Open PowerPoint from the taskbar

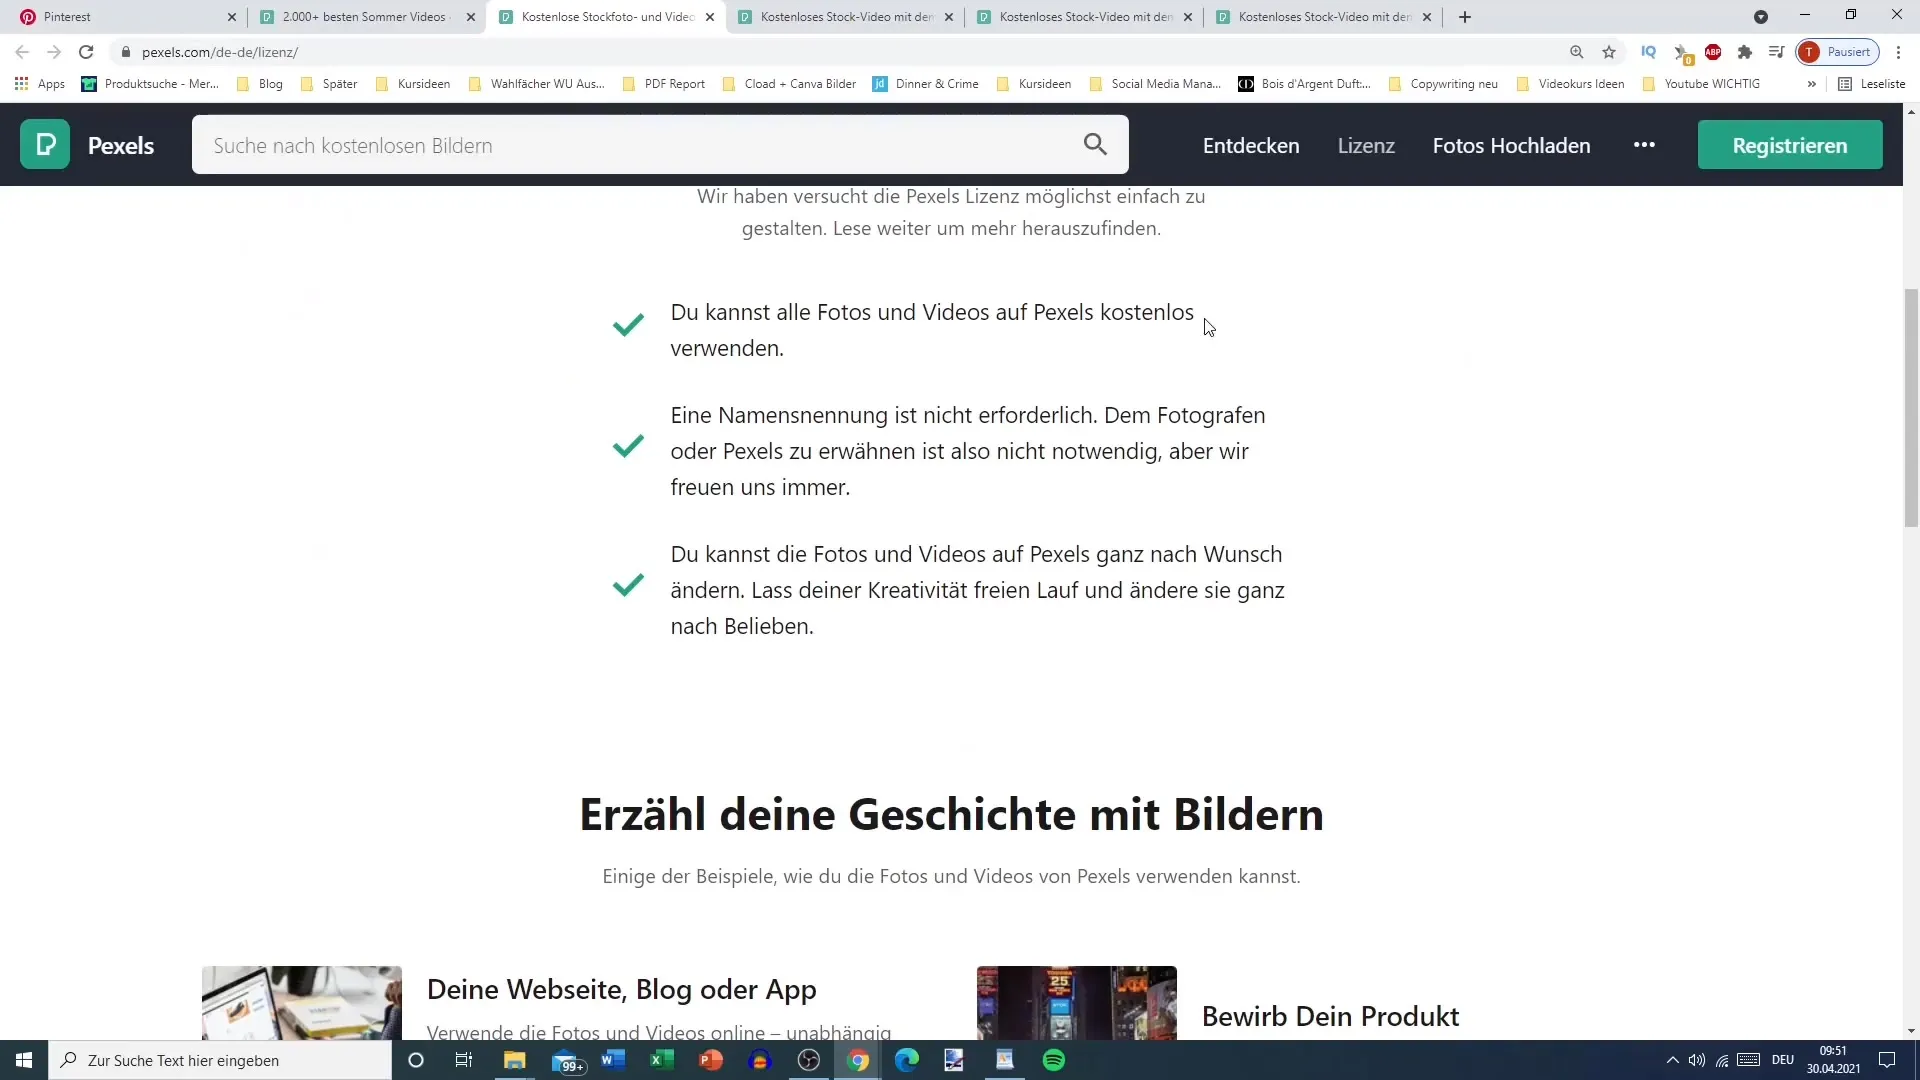711,1060
